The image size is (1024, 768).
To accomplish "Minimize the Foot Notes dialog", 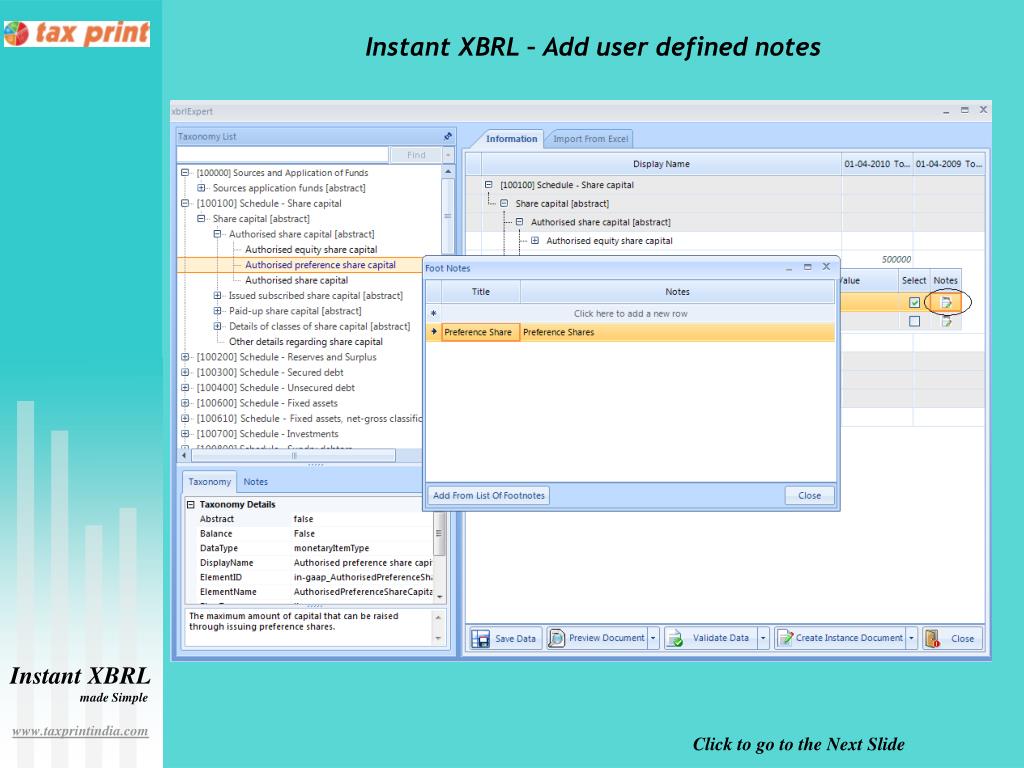I will pyautogui.click(x=789, y=267).
